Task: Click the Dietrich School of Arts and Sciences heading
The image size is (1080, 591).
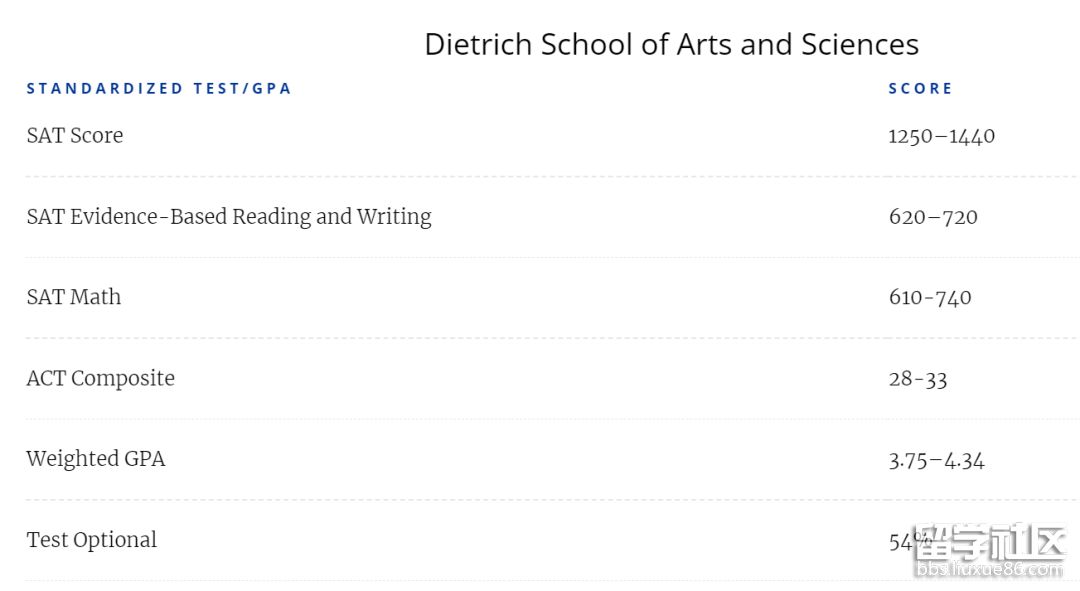Action: pyautogui.click(x=672, y=45)
